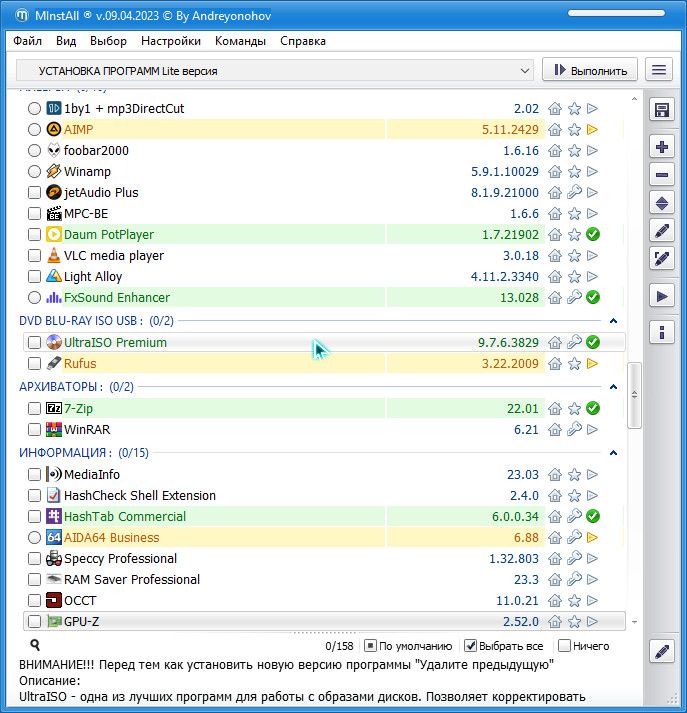Enable the 'Выбрать все' checkbox

pyautogui.click(x=473, y=646)
